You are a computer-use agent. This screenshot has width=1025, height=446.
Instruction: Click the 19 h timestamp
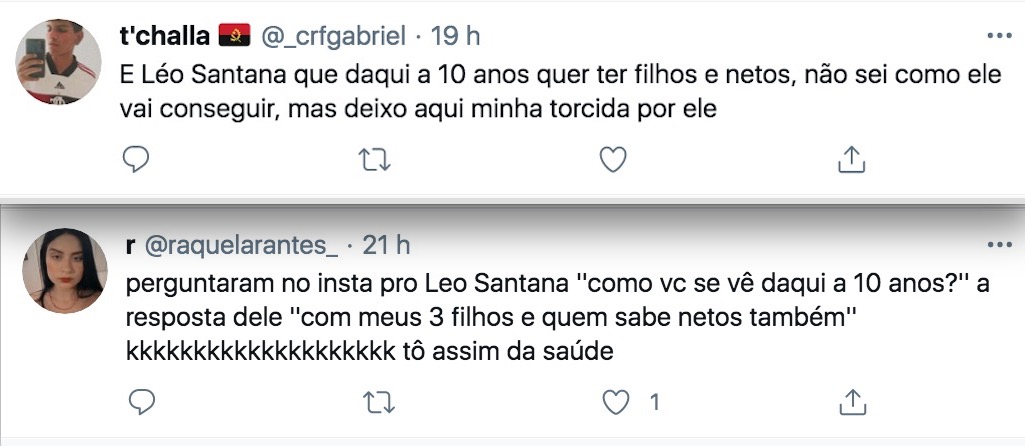tap(455, 37)
